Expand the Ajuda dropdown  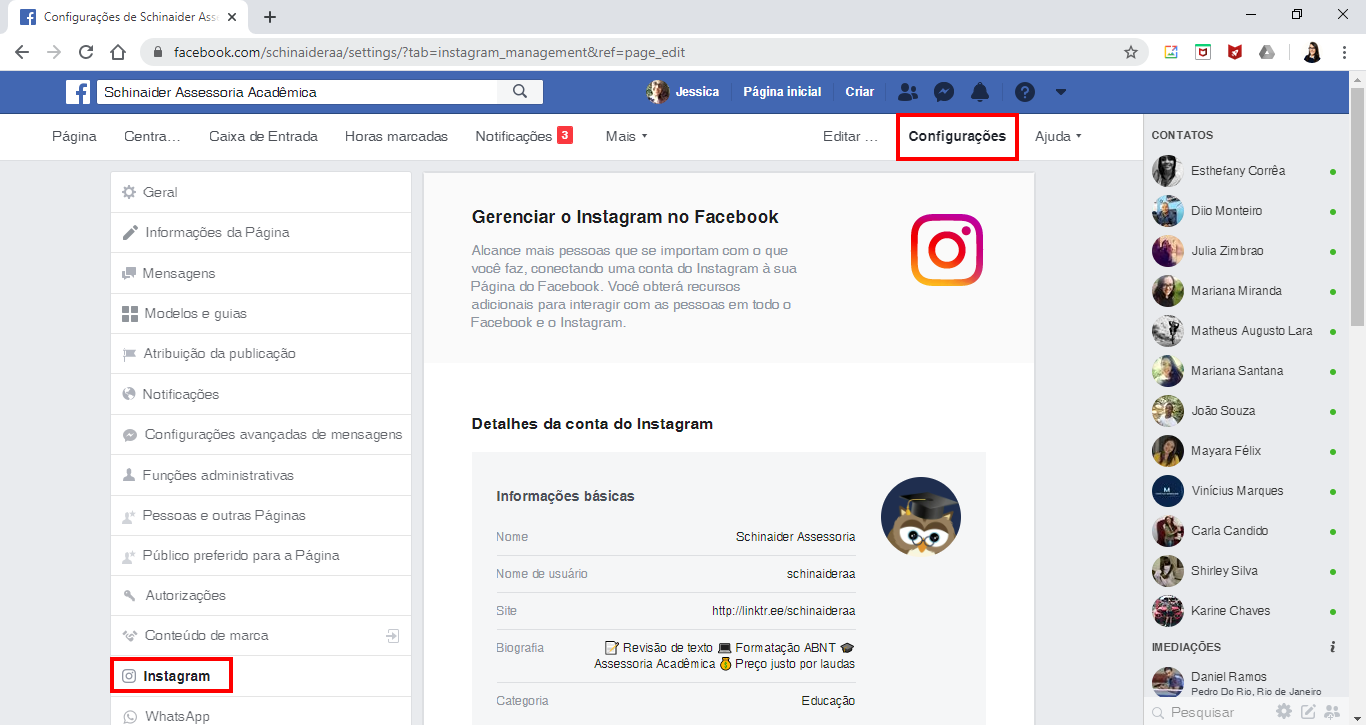(x=1058, y=136)
